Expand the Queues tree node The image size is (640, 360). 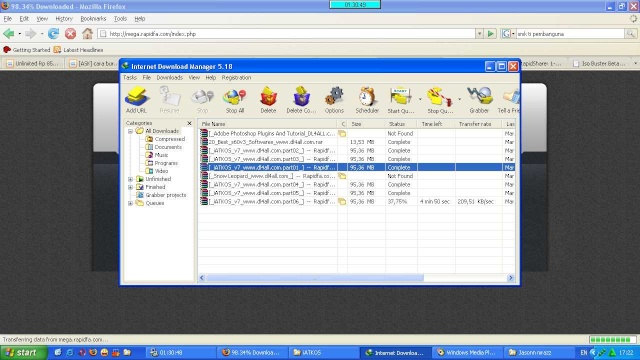point(130,203)
